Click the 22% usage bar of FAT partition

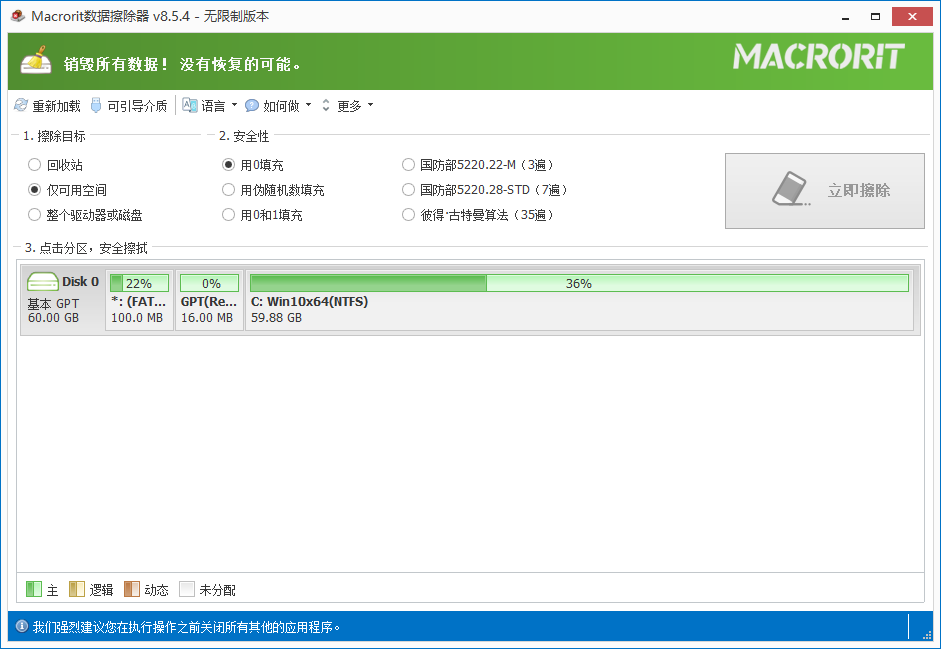[x=139, y=283]
